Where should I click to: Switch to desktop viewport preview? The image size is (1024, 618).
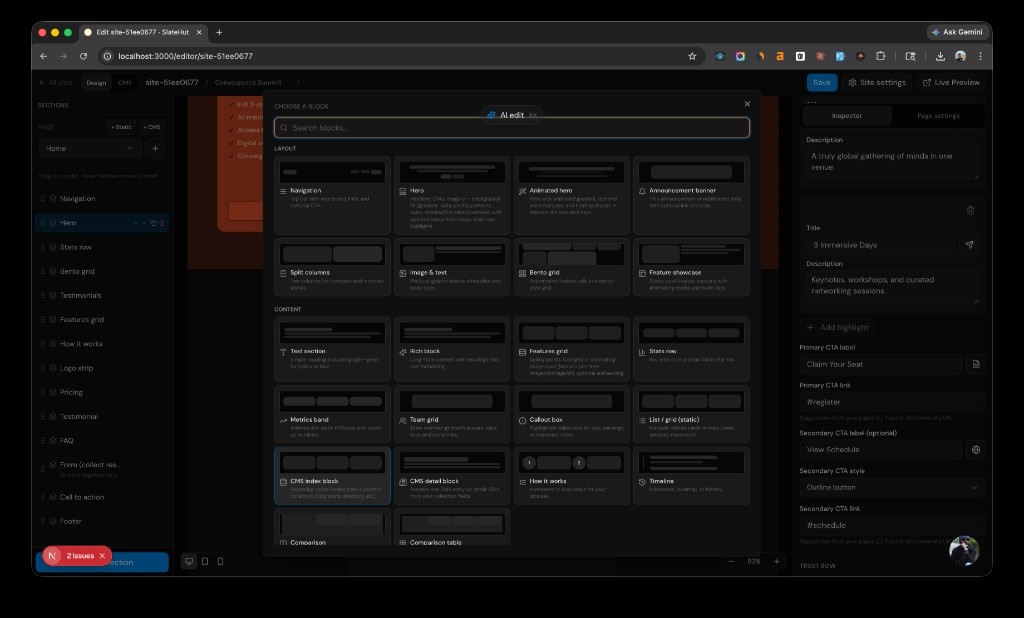189,562
